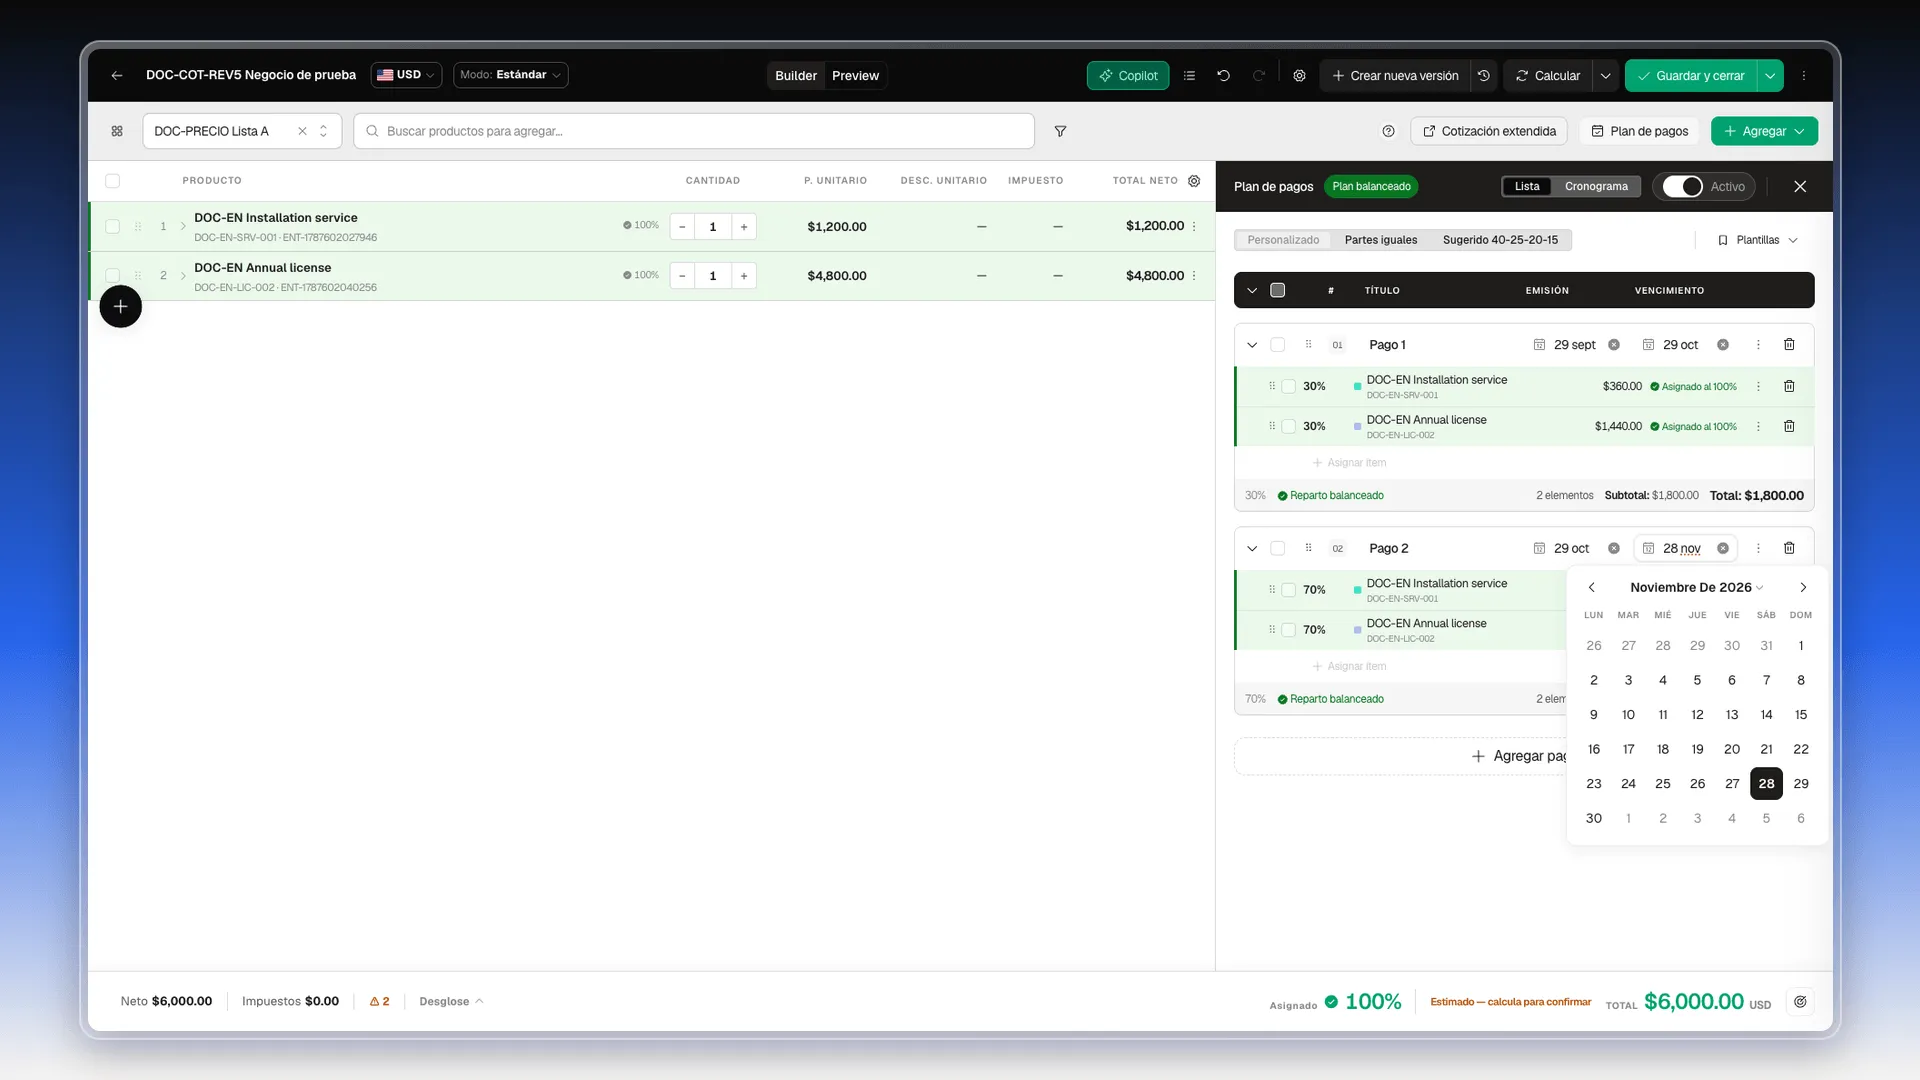Viewport: 1920px width, 1080px height.
Task: Open the Guardar y cerrar dropdown arrow
Action: click(1770, 76)
